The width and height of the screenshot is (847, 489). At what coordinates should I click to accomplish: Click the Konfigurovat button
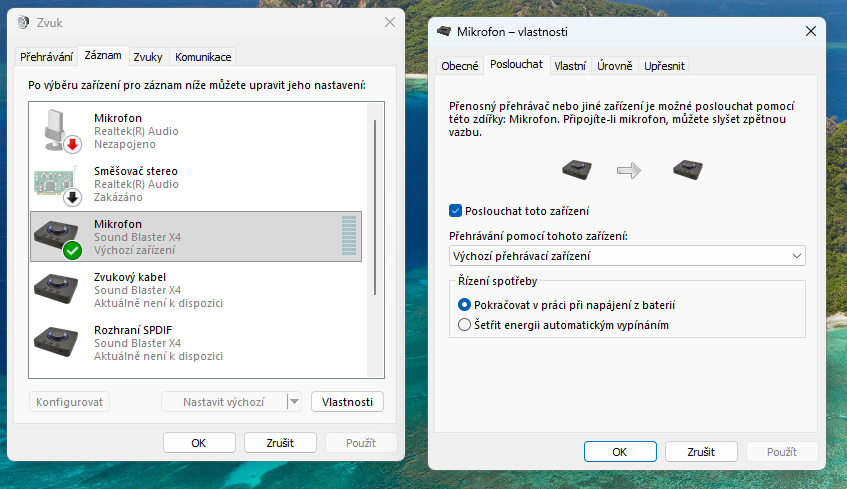point(69,402)
